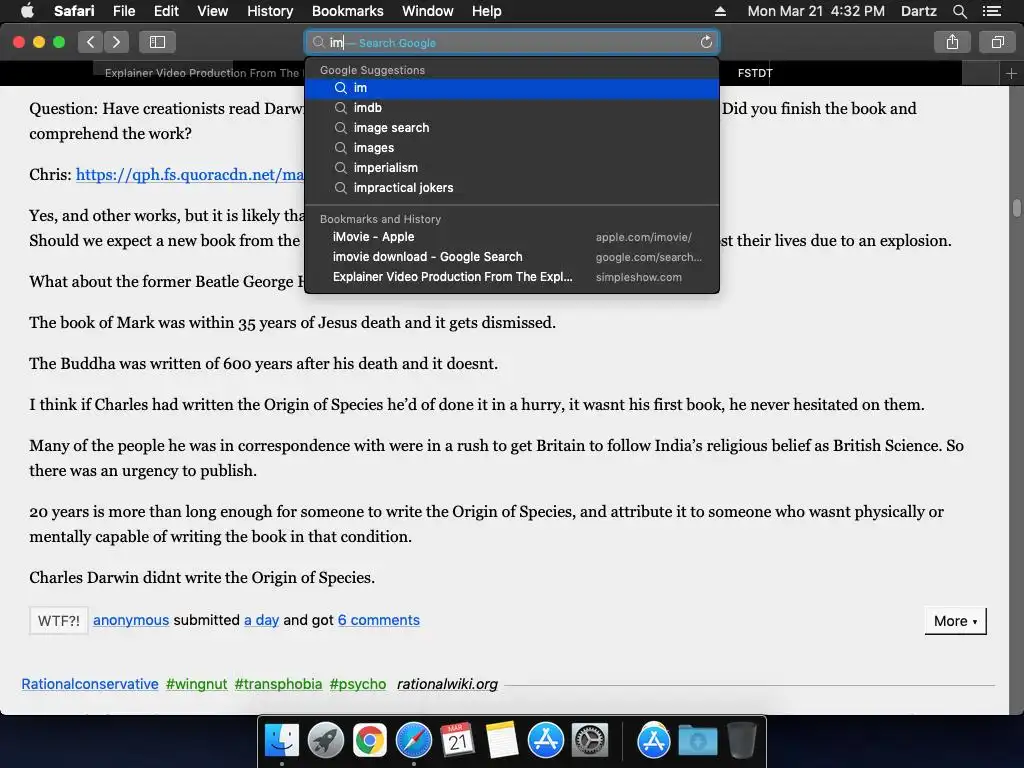This screenshot has height=768, width=1024.
Task: Click the eject icon in menu bar
Action: point(720,11)
